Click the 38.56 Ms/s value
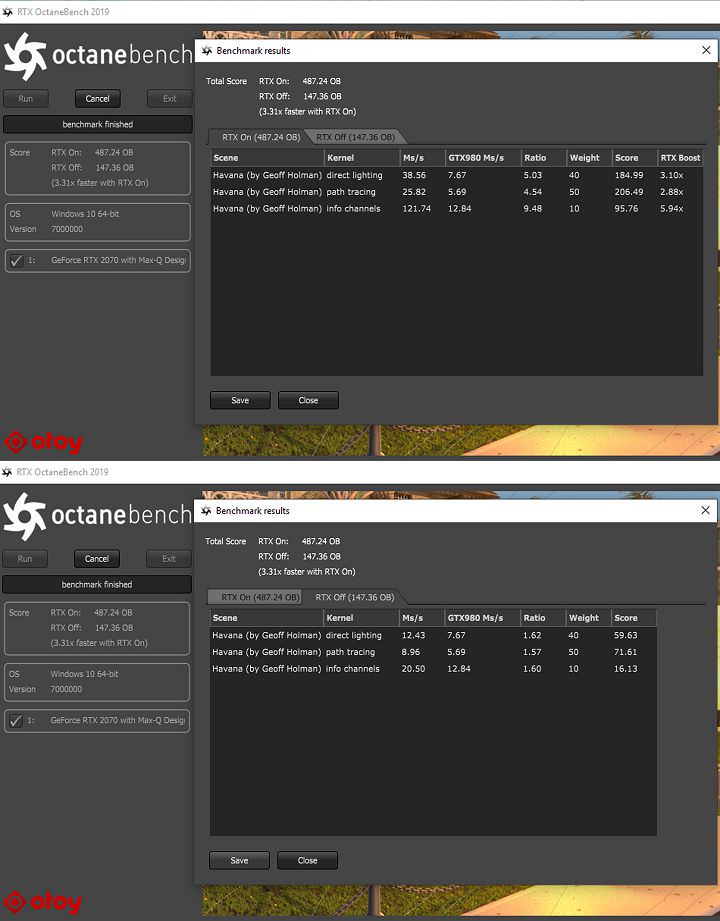This screenshot has height=921, width=720. (414, 175)
